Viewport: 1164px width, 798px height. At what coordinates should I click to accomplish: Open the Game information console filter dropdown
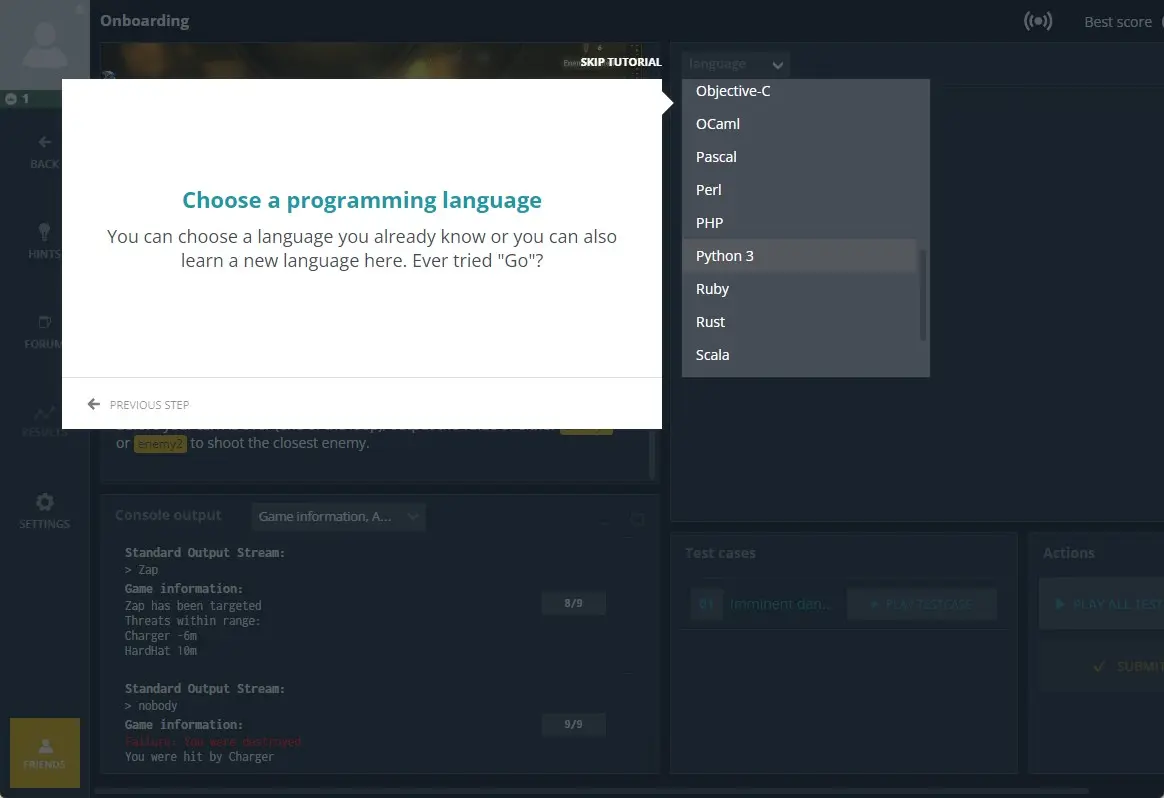tap(339, 517)
